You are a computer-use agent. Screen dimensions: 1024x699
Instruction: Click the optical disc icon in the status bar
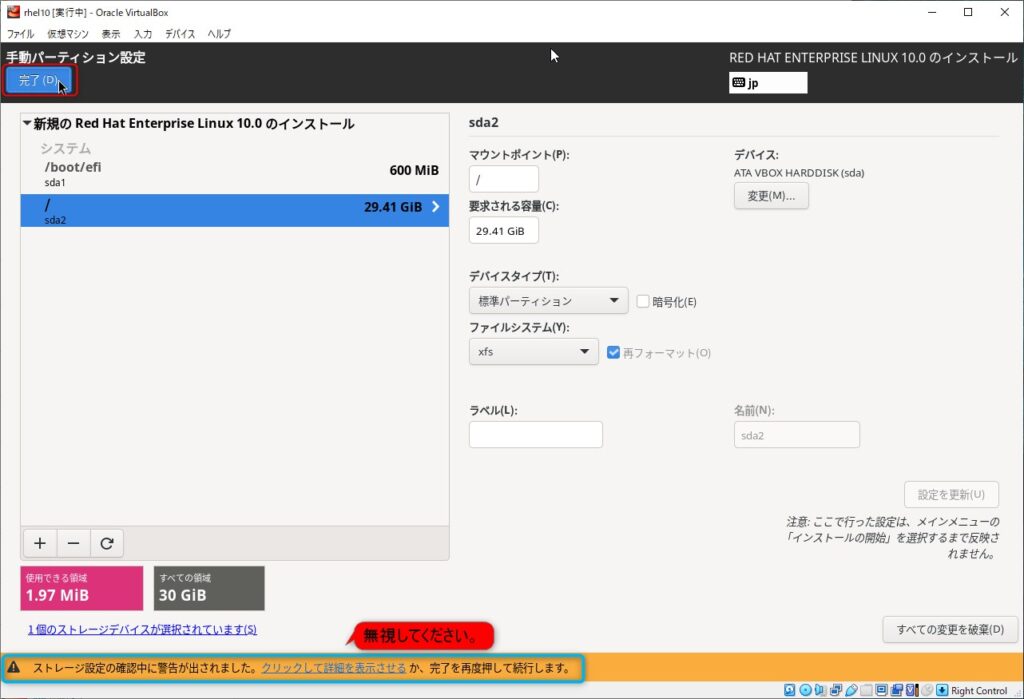pos(806,690)
